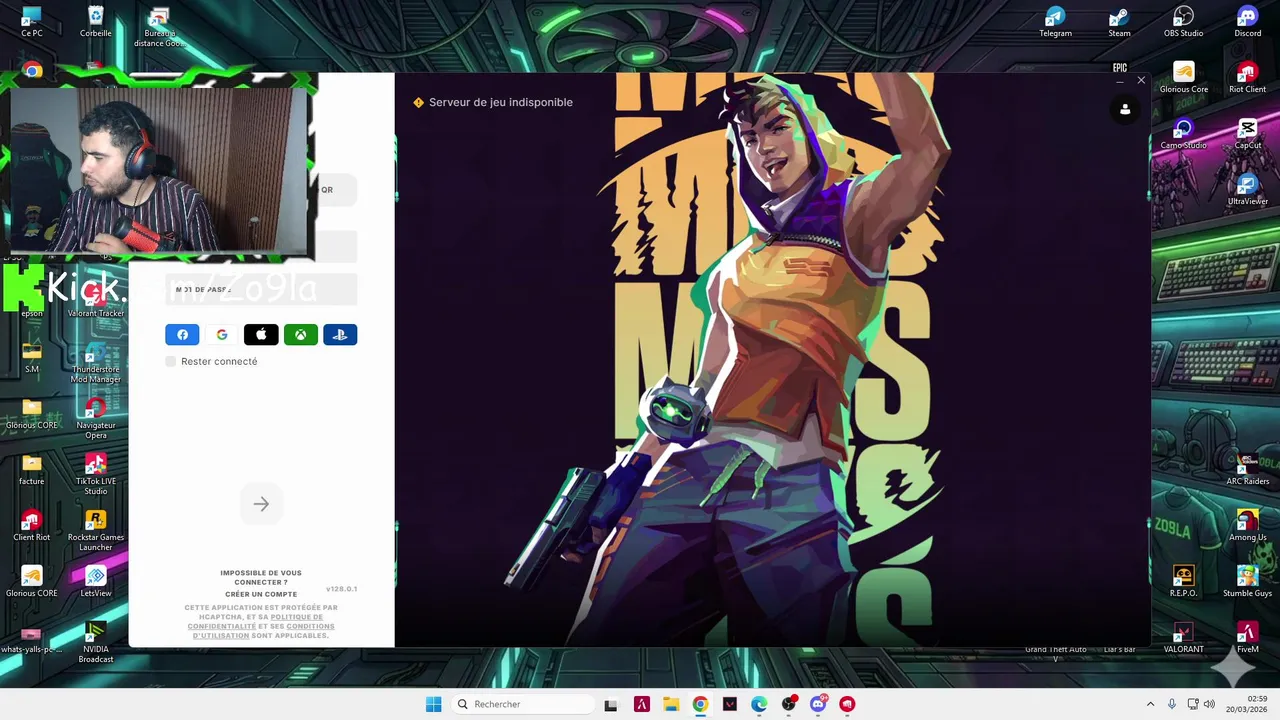Switch to Google Chrome on the taskbar
This screenshot has width=1280, height=720.
tap(700, 704)
